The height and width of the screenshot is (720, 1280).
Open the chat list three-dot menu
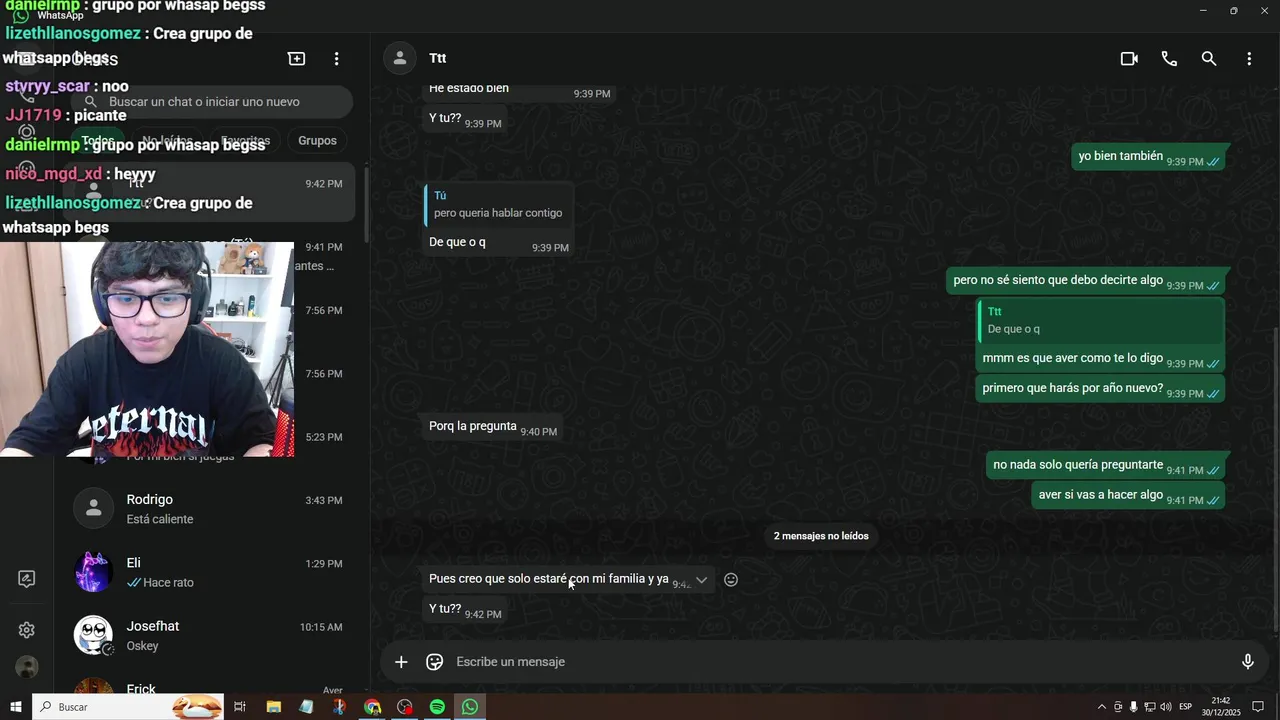(337, 59)
